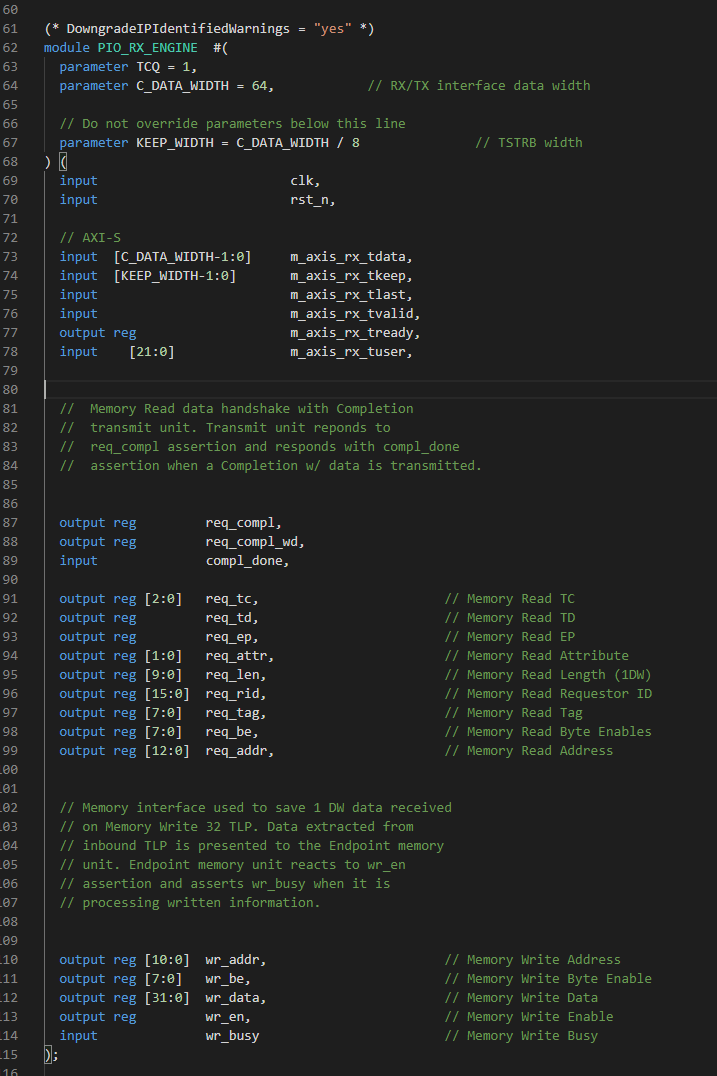Viewport: 717px width, 1076px height.
Task: Click the "yes" string literal
Action: point(333,29)
